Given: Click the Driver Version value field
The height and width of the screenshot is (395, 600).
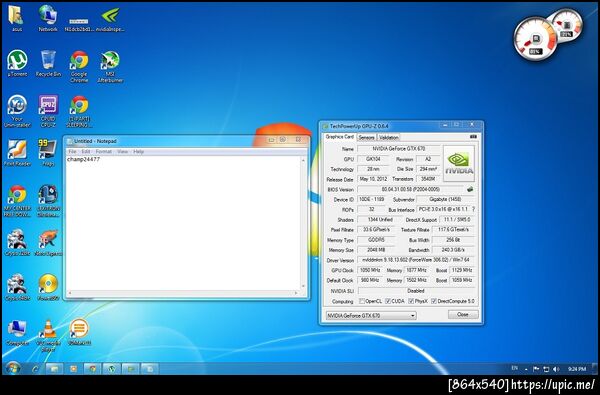Looking at the screenshot, I should 416,260.
